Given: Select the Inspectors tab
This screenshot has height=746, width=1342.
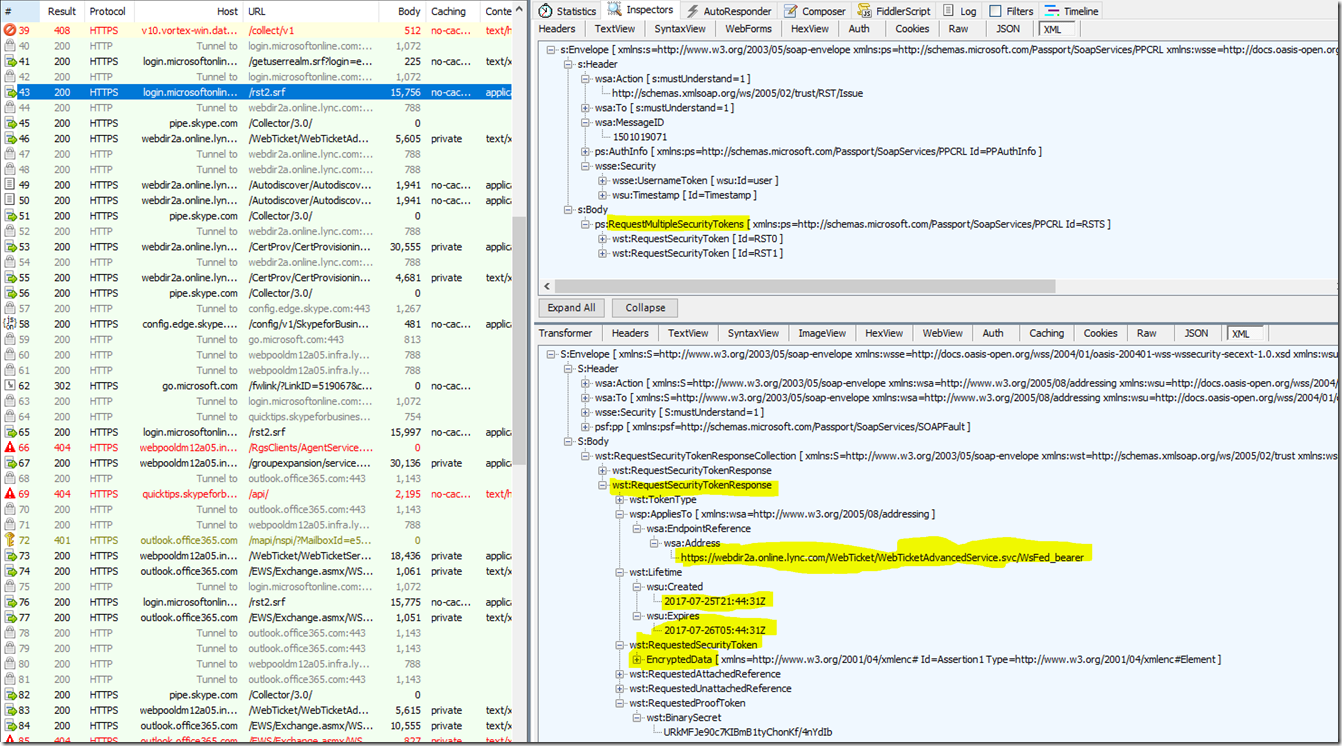Looking at the screenshot, I should pos(641,10).
